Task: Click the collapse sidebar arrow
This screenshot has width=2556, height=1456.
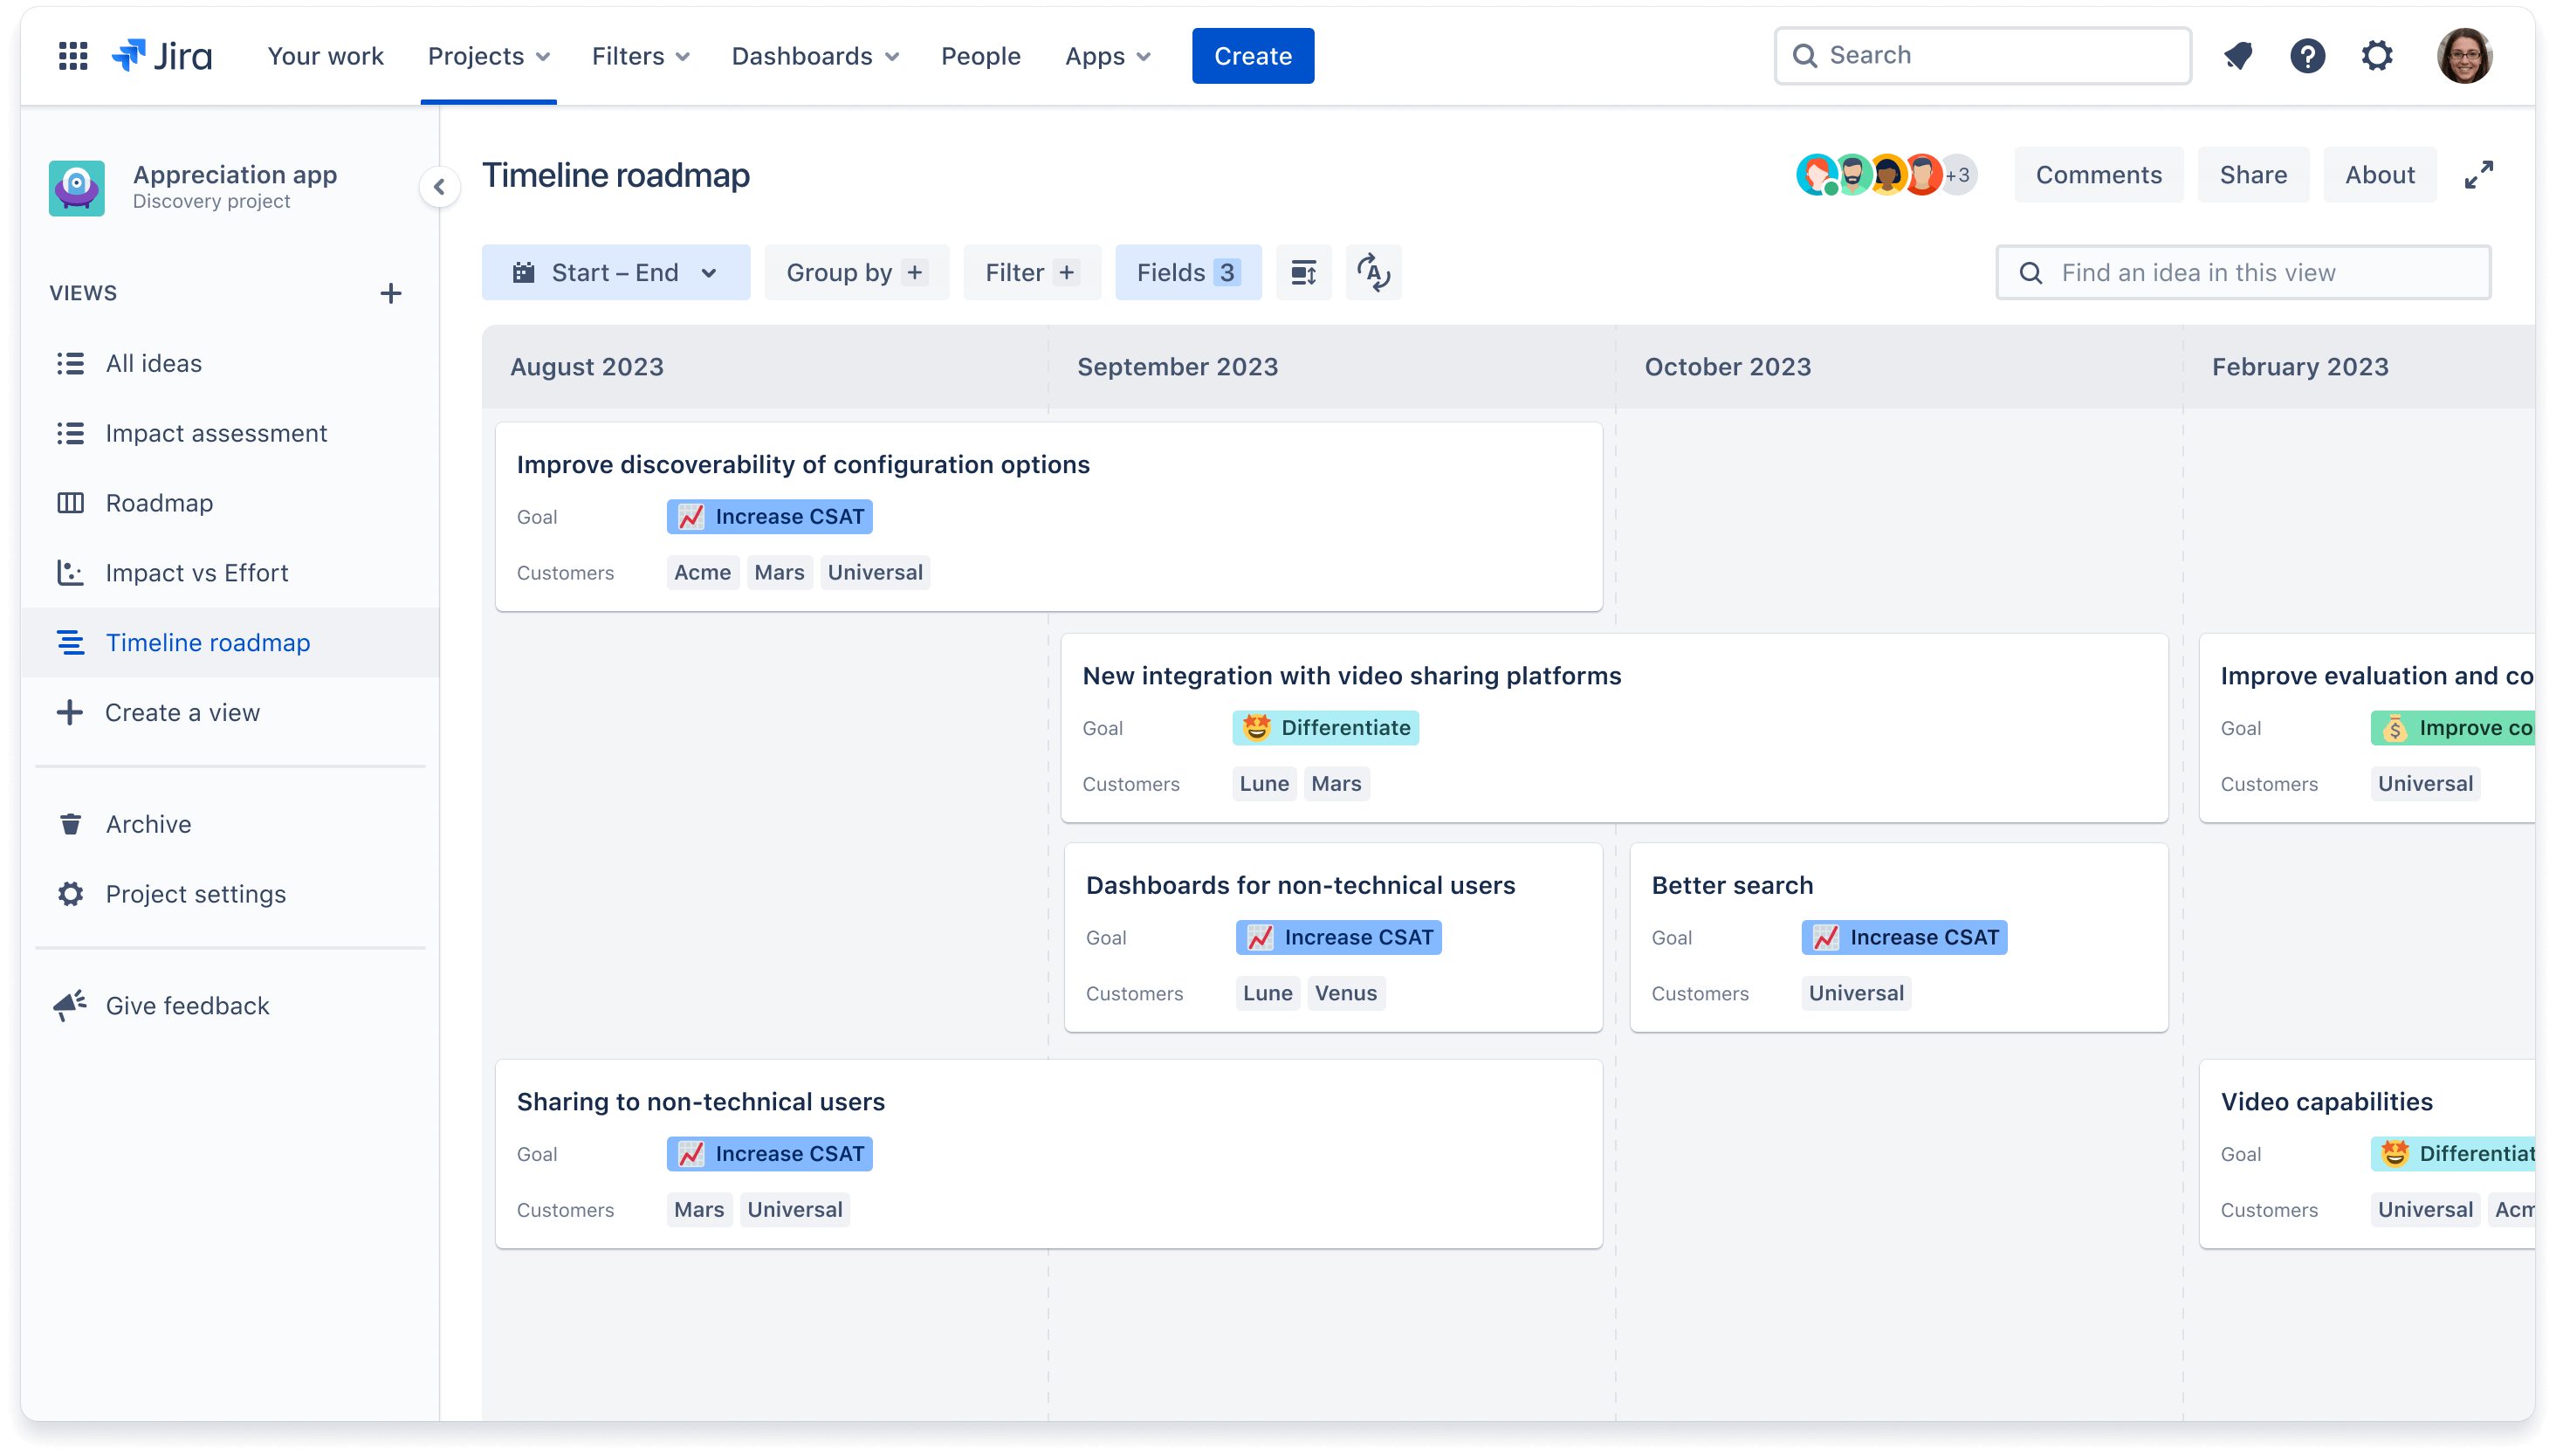Action: (439, 186)
